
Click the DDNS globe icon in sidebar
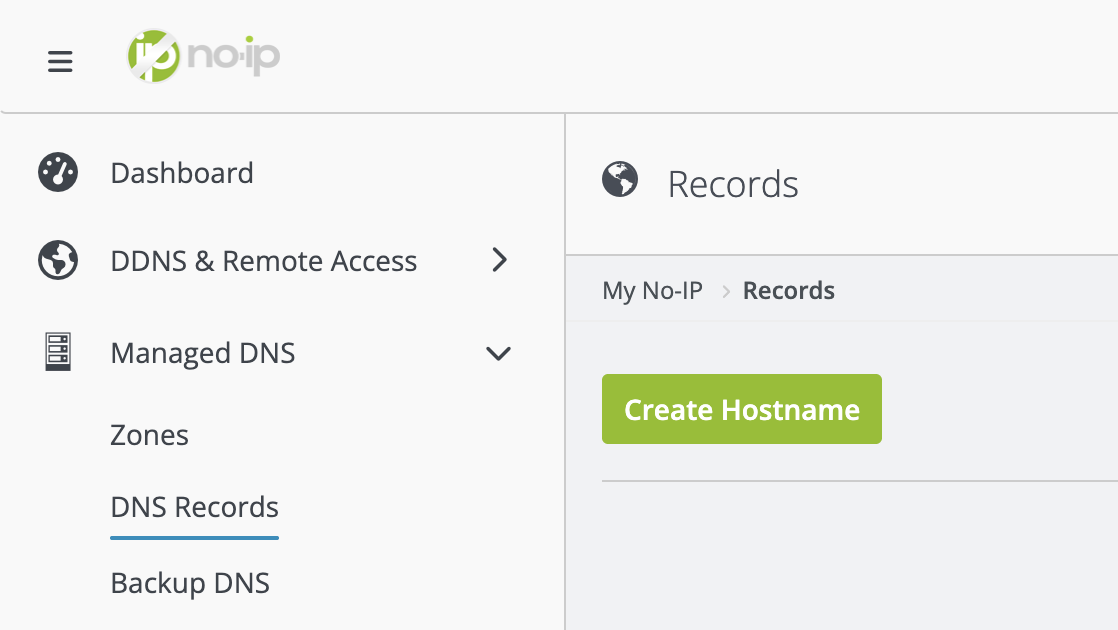(58, 261)
